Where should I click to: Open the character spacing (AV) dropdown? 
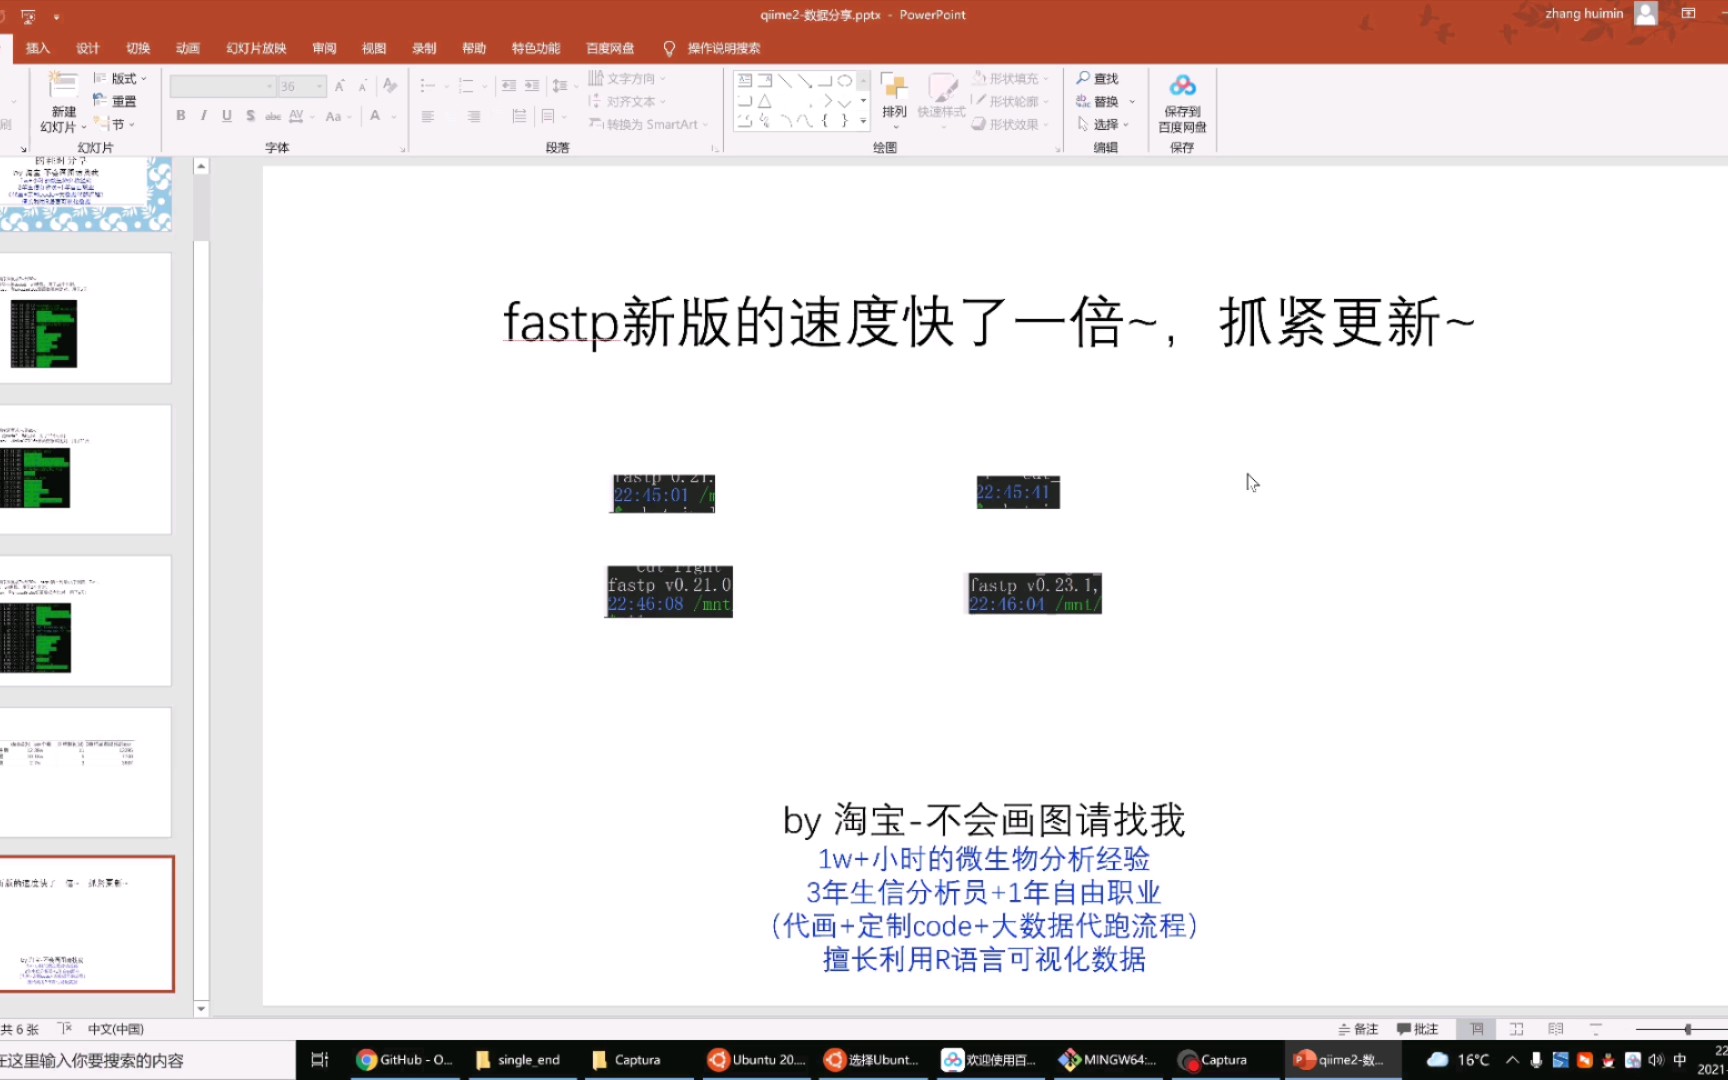click(x=300, y=116)
